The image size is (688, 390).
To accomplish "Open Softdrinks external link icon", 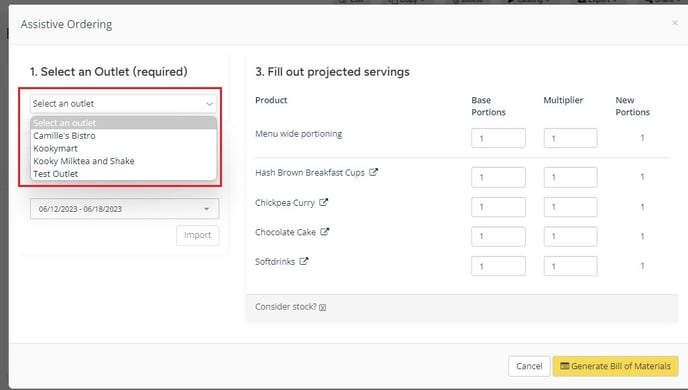I will (304, 261).
